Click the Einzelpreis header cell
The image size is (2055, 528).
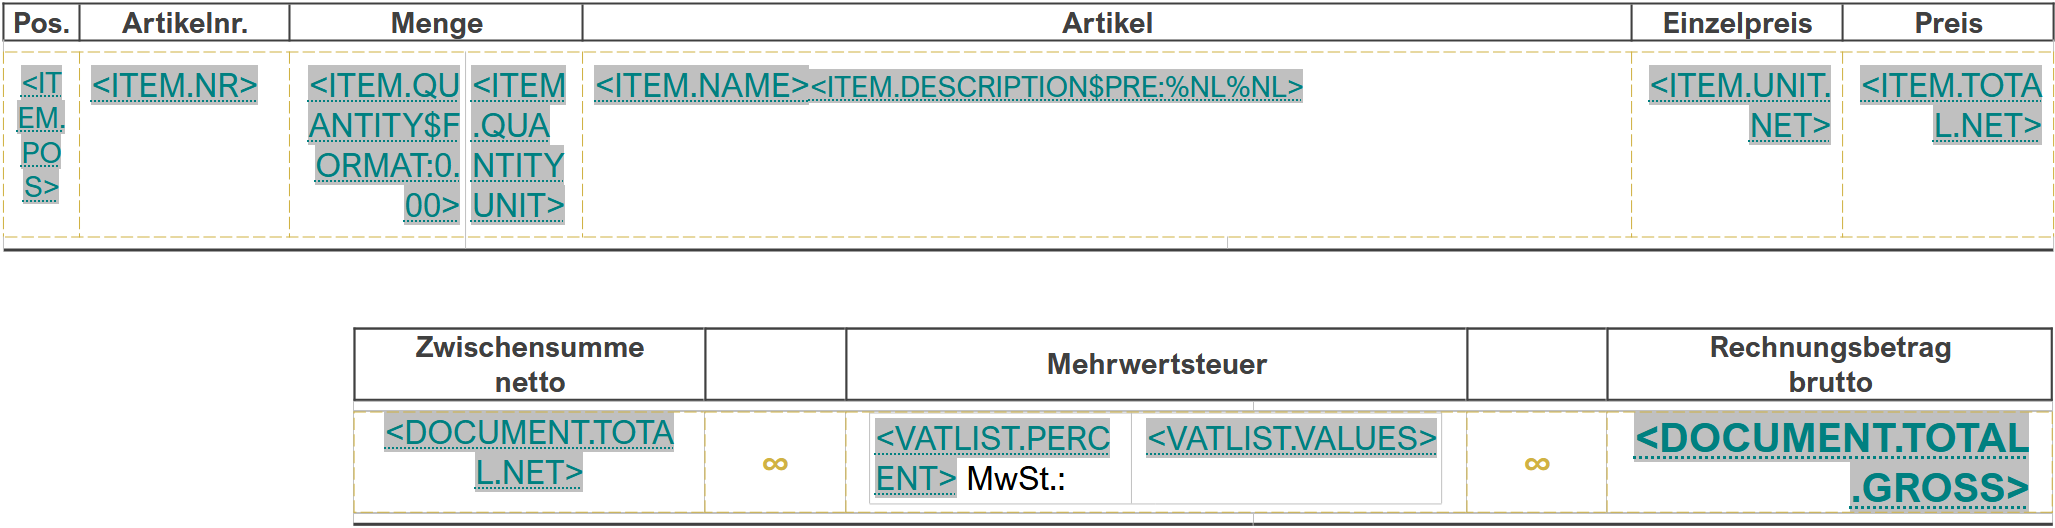(x=1737, y=23)
